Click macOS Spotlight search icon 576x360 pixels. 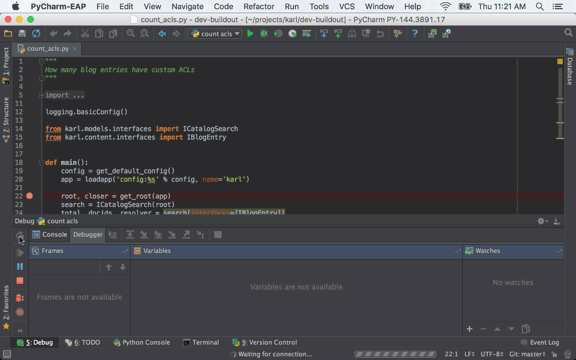tap(540, 6)
